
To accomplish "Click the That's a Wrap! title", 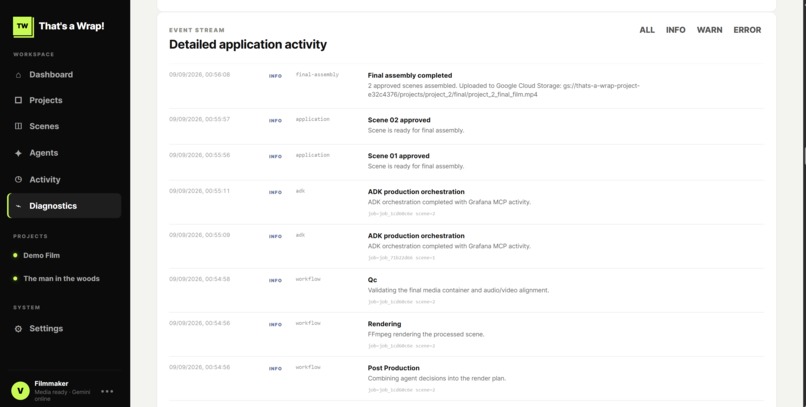I will (71, 26).
